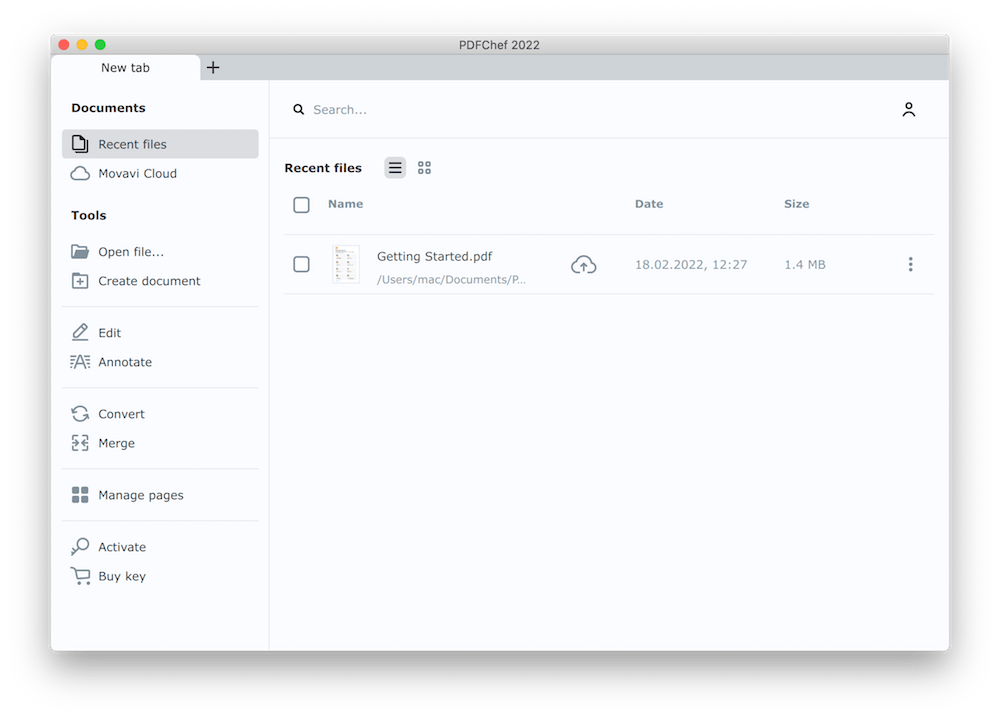
Task: Switch recent files to grid view
Action: [424, 167]
